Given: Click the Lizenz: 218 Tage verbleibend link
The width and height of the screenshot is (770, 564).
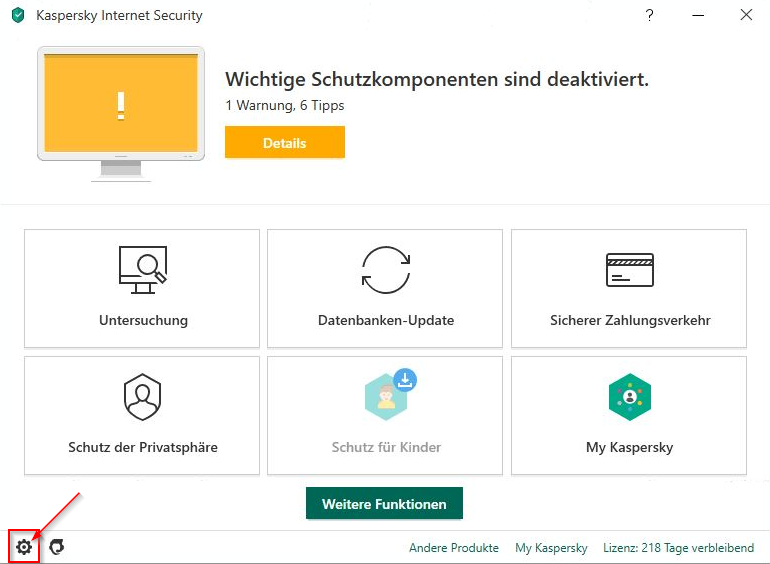Looking at the screenshot, I should point(679,548).
